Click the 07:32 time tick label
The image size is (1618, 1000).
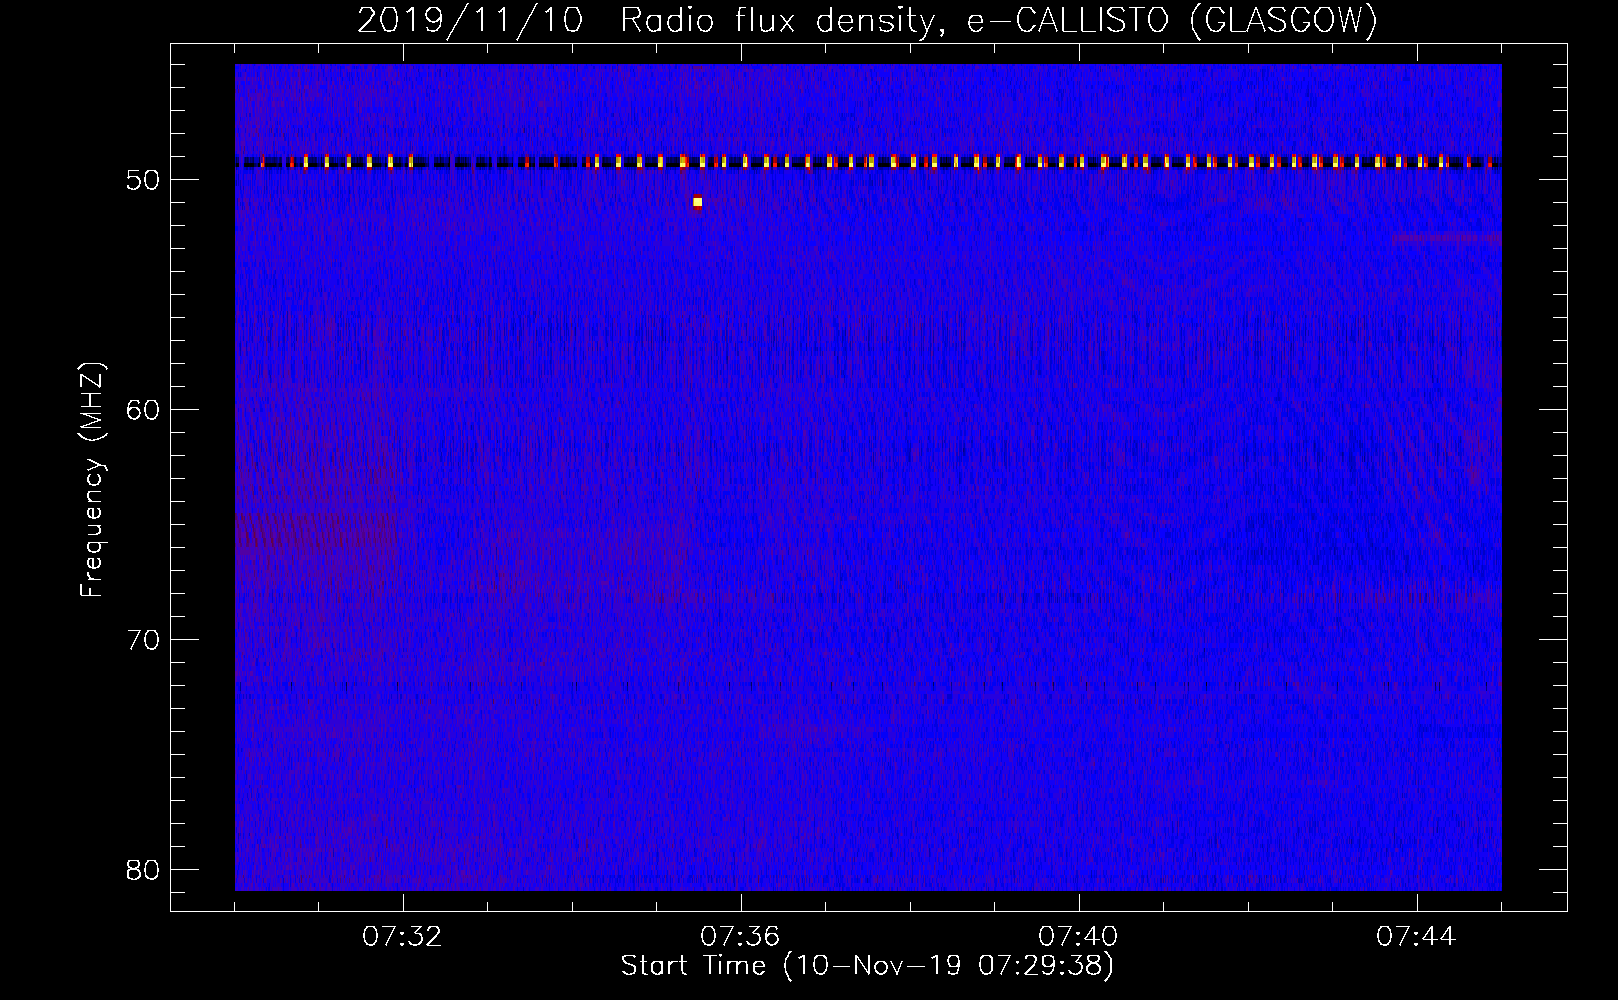[402, 937]
